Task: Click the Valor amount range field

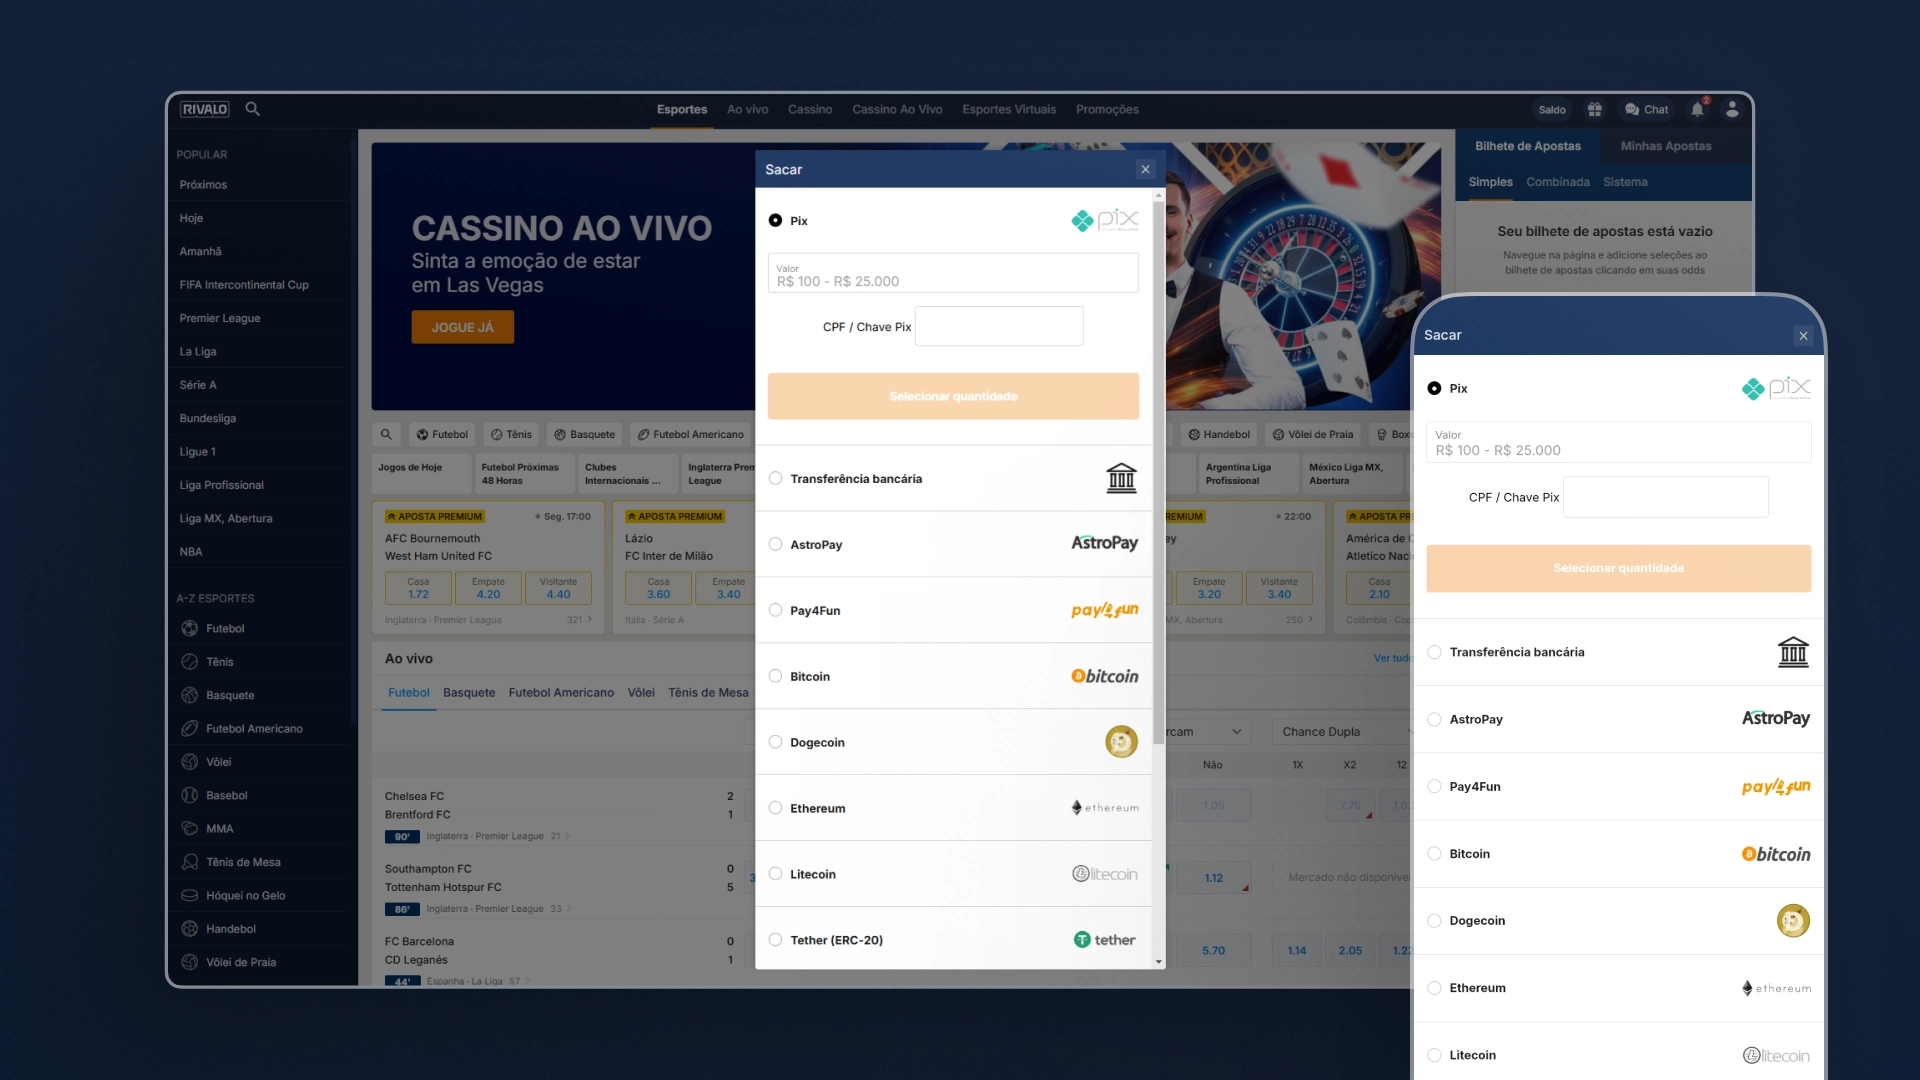Action: (x=953, y=274)
